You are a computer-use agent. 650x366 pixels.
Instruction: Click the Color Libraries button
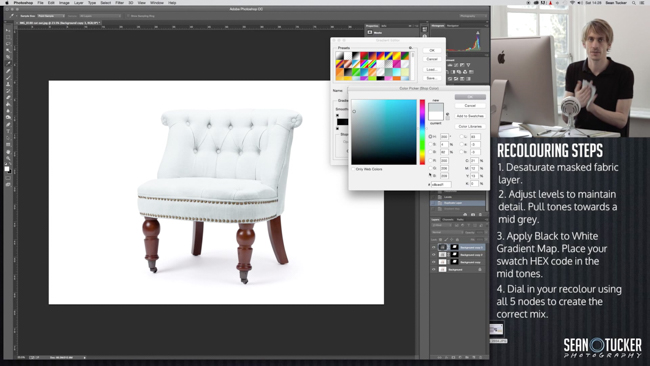coord(470,126)
